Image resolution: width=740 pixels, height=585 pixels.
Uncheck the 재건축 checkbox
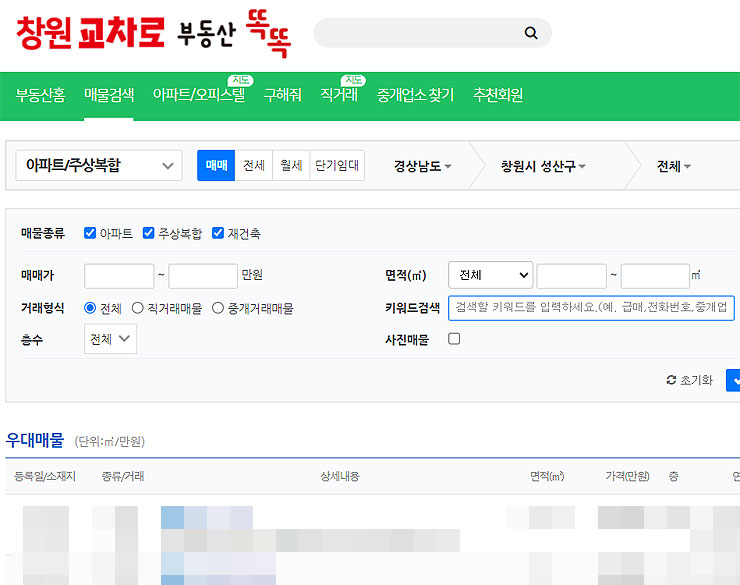tap(218, 233)
